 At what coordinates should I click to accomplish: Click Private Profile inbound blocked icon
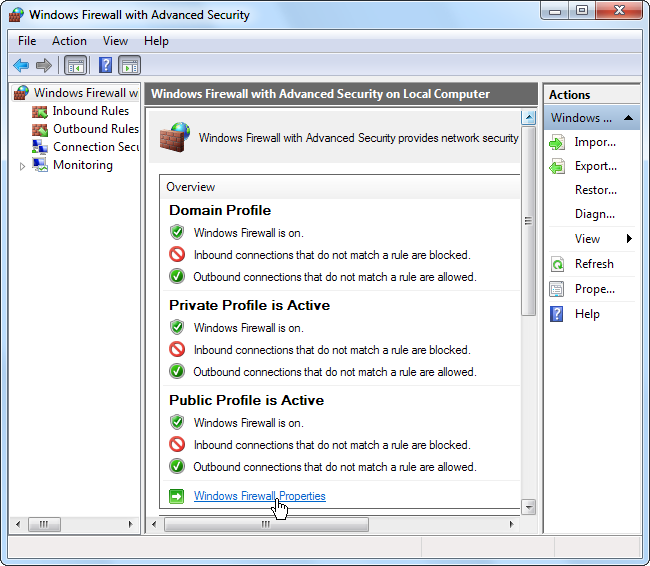tap(177, 349)
